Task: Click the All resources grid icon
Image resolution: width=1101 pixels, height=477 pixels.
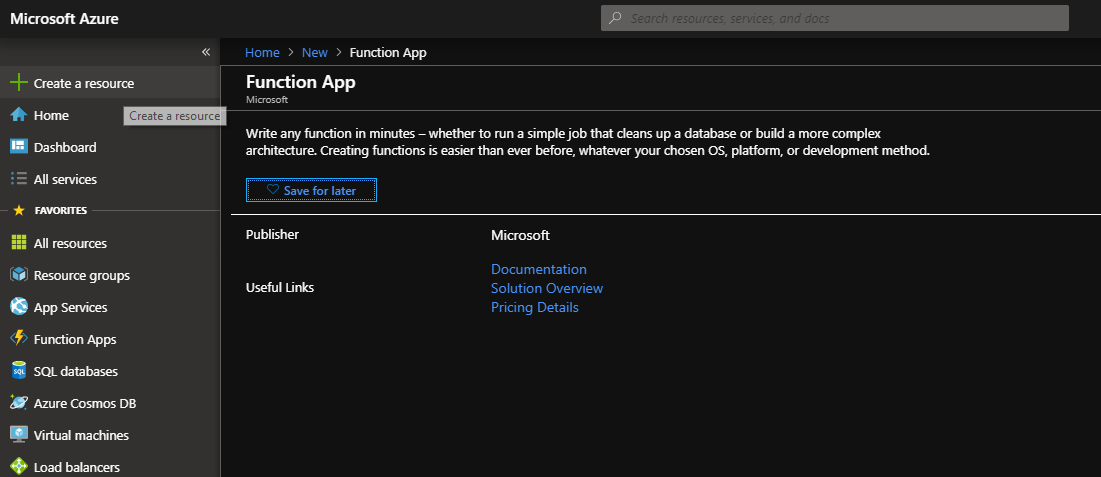Action: 19,243
